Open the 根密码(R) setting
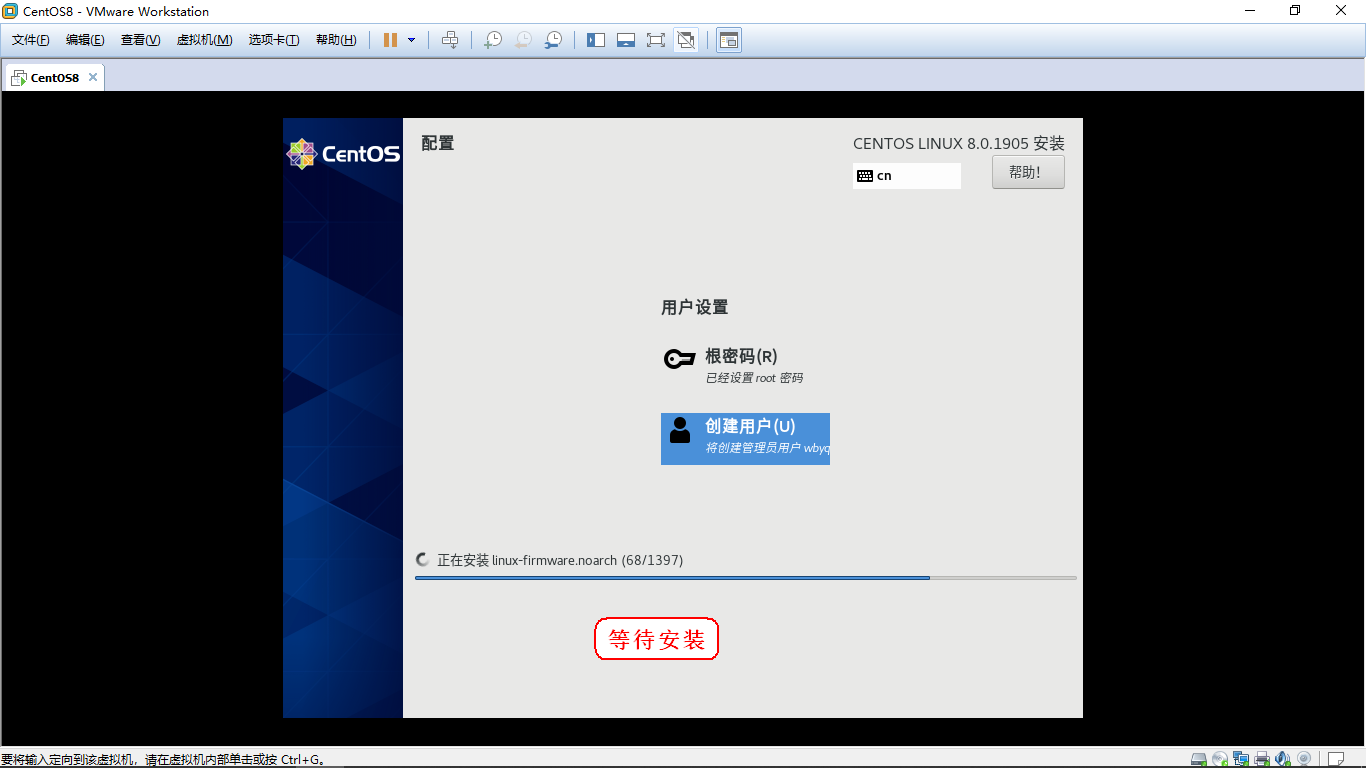The width and height of the screenshot is (1366, 768). (745, 366)
